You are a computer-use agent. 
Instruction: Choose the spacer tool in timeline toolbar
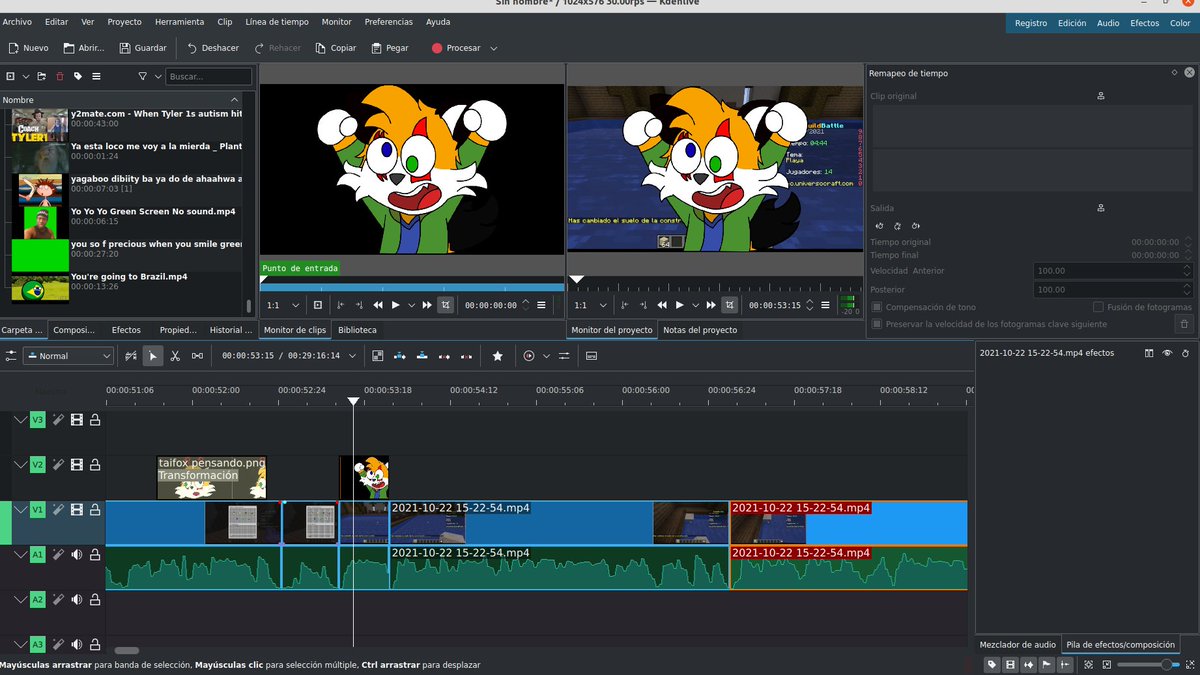(x=197, y=355)
